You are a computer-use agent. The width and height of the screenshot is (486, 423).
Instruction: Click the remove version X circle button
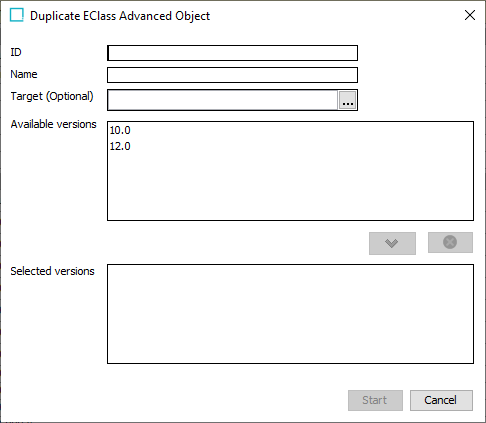click(x=450, y=242)
